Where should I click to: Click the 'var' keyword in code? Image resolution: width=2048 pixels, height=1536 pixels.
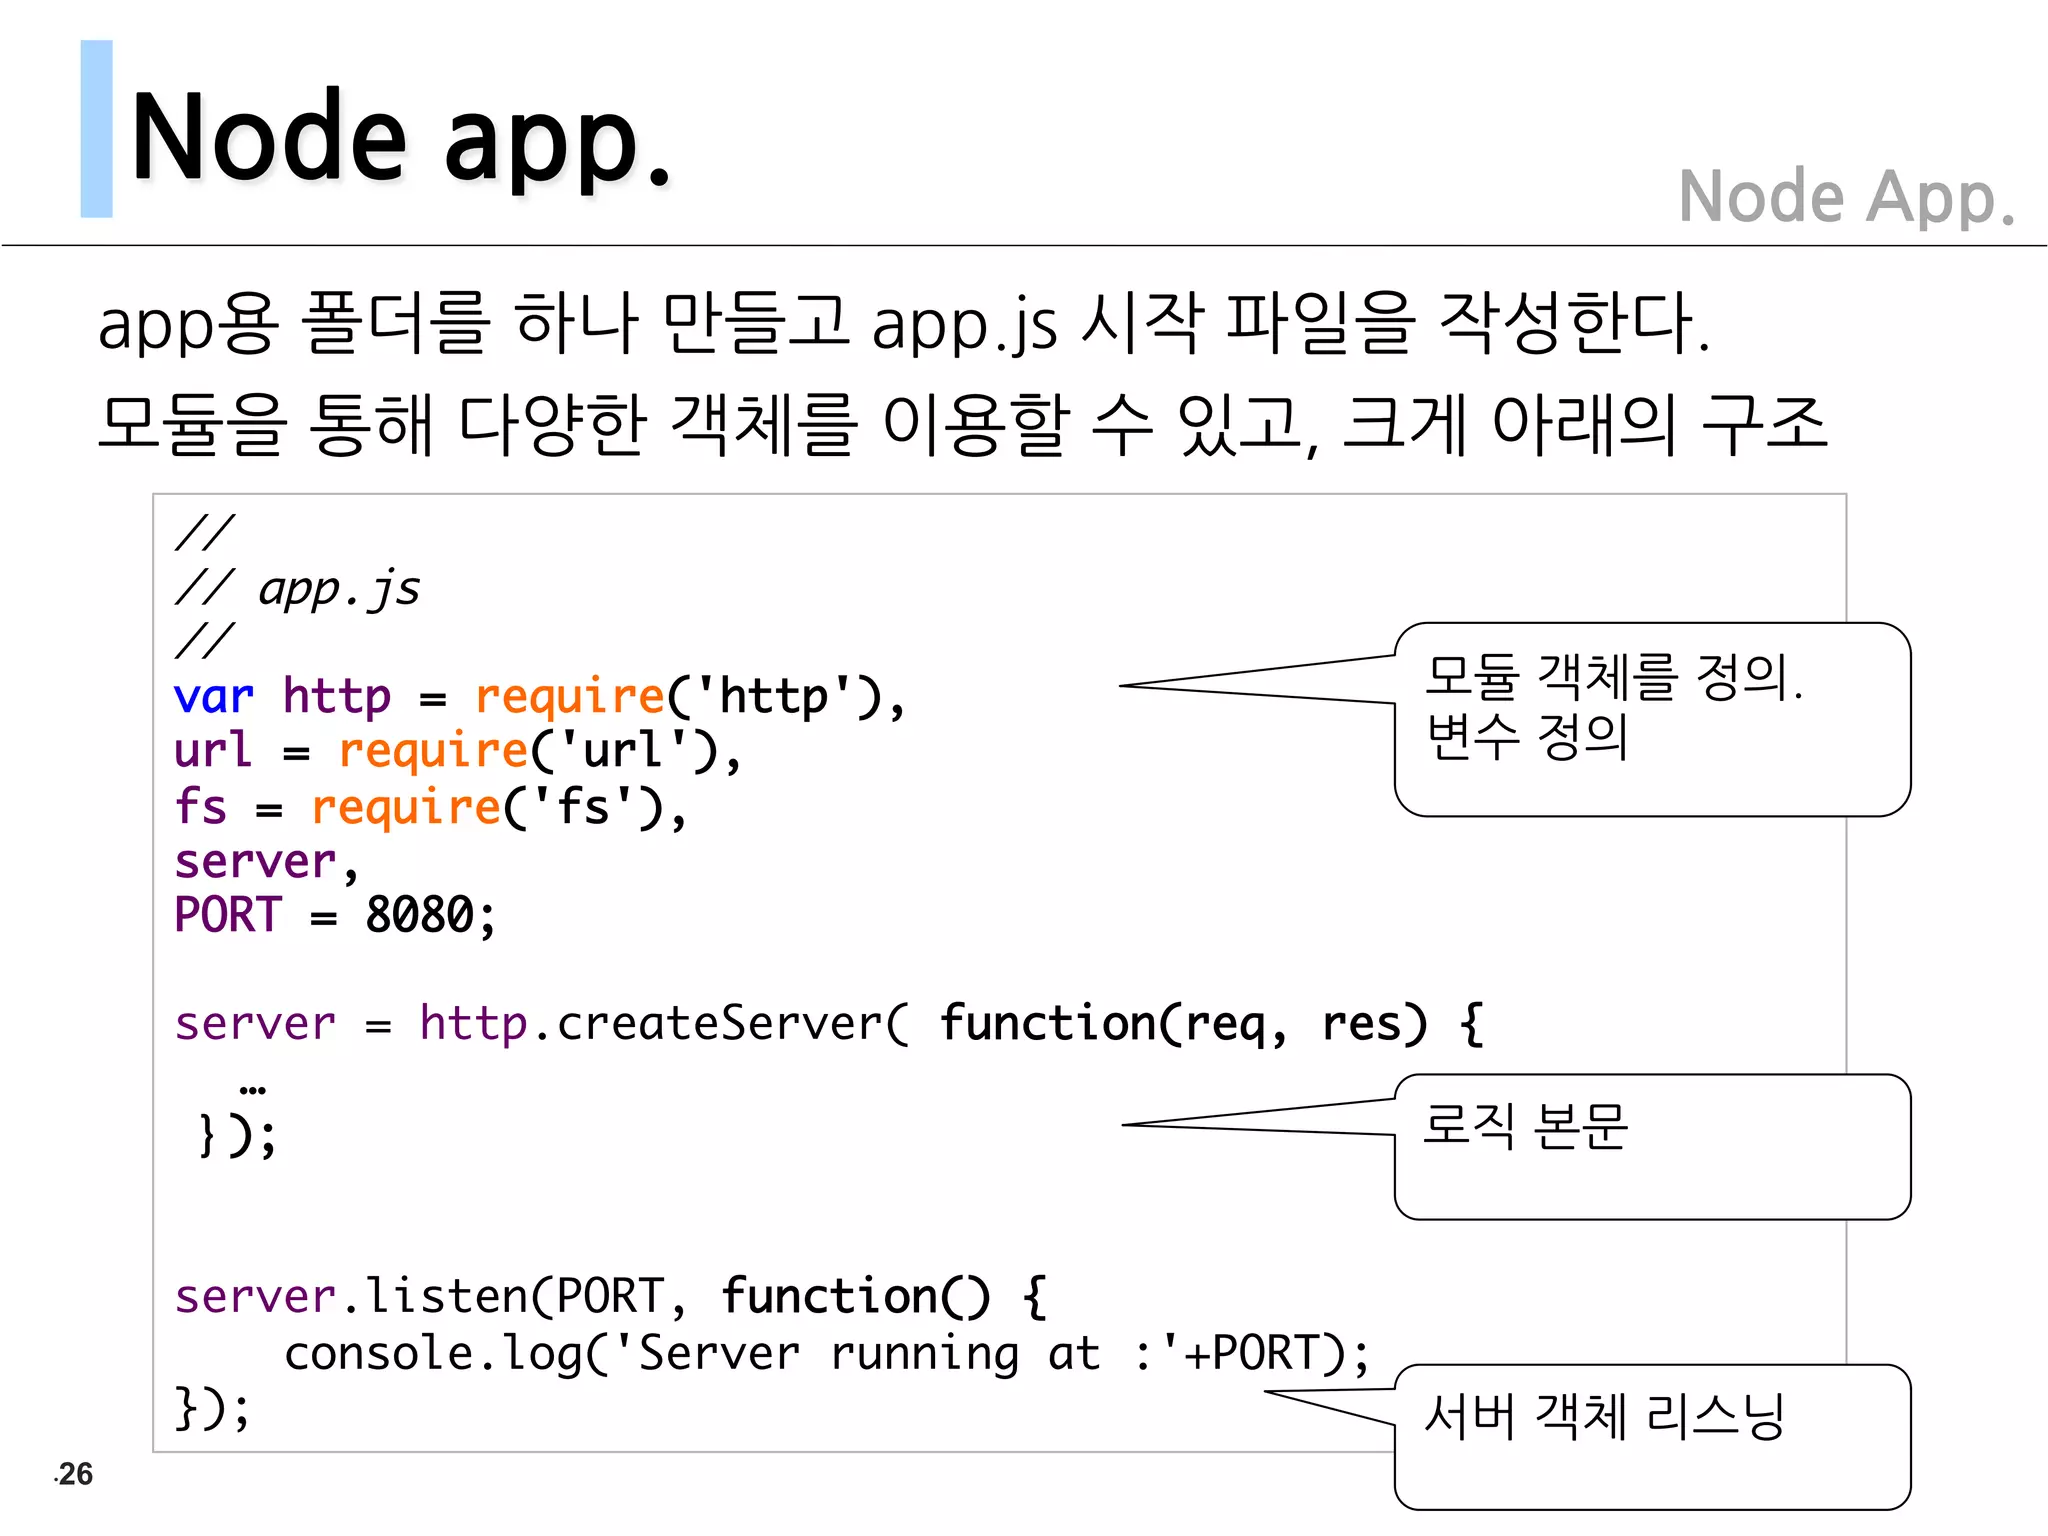(x=213, y=696)
